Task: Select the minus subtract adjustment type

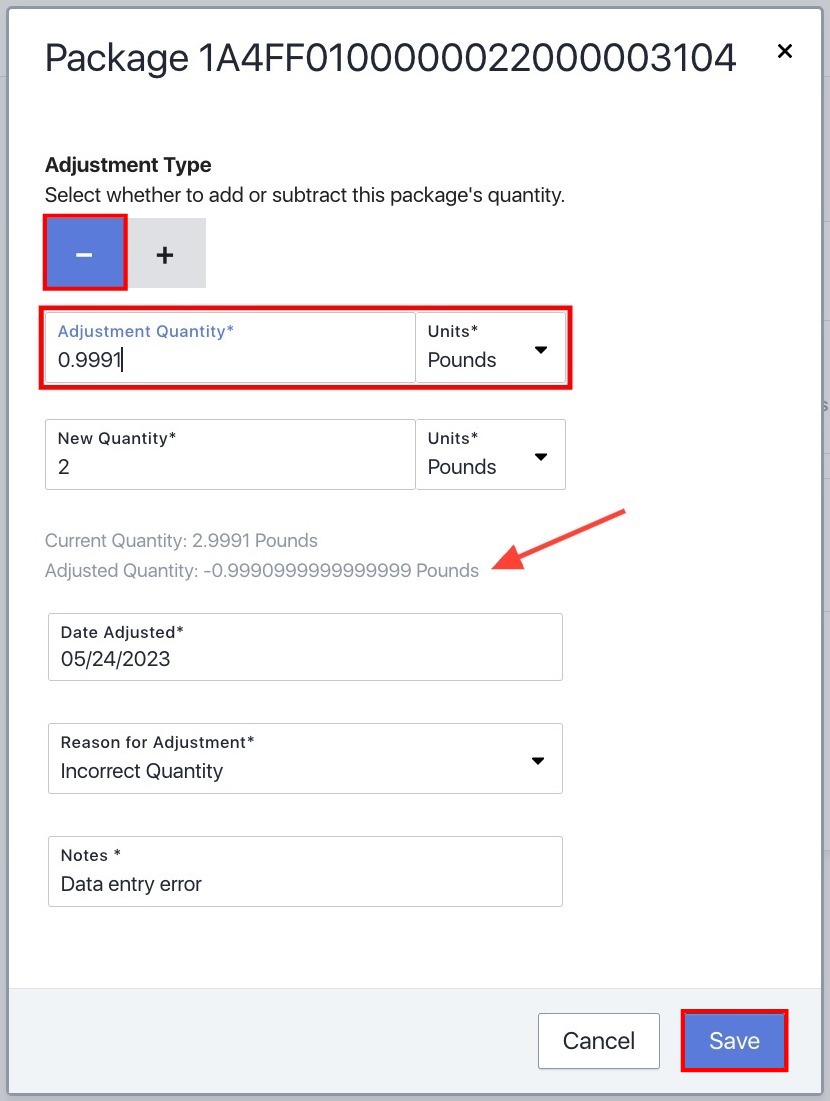Action: click(85, 253)
